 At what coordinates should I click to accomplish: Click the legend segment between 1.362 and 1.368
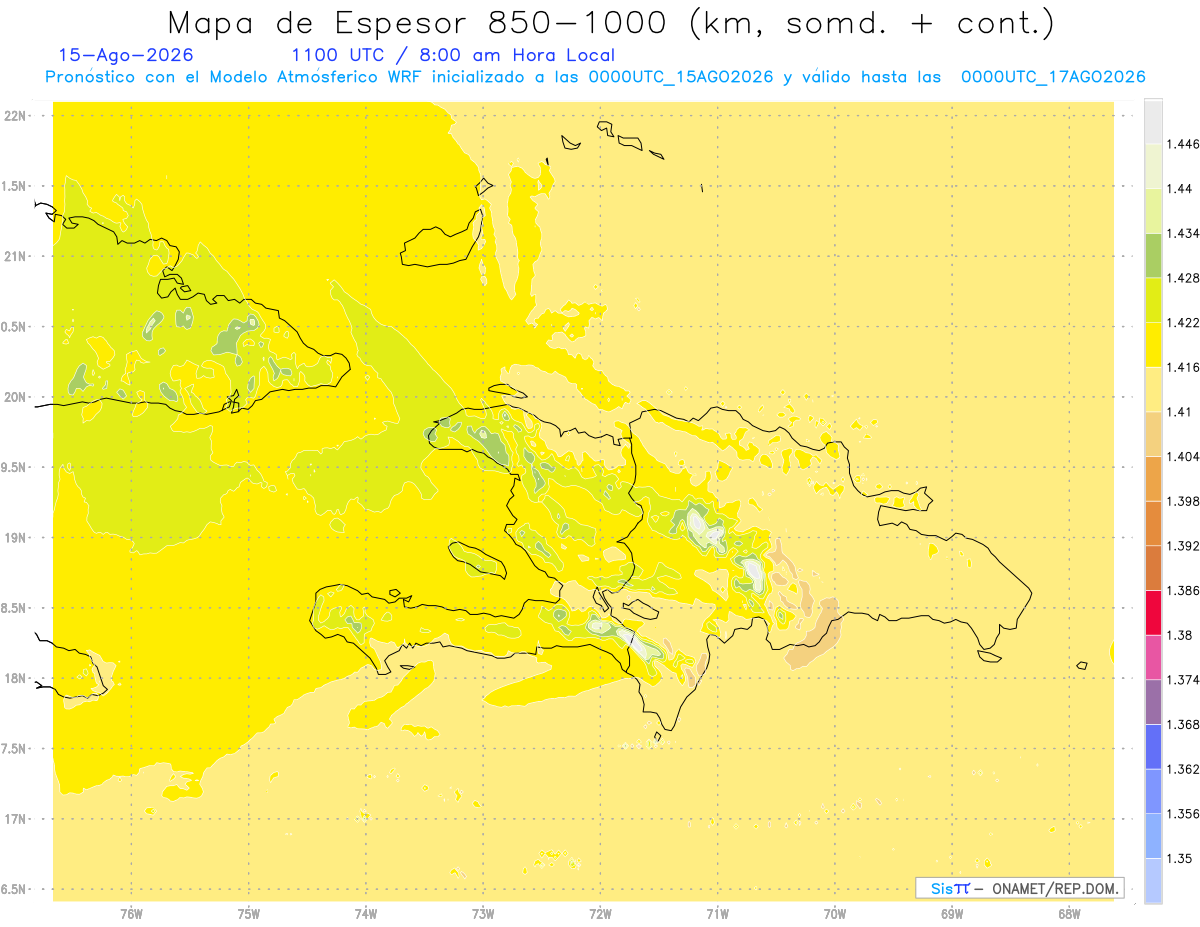coord(1153,747)
